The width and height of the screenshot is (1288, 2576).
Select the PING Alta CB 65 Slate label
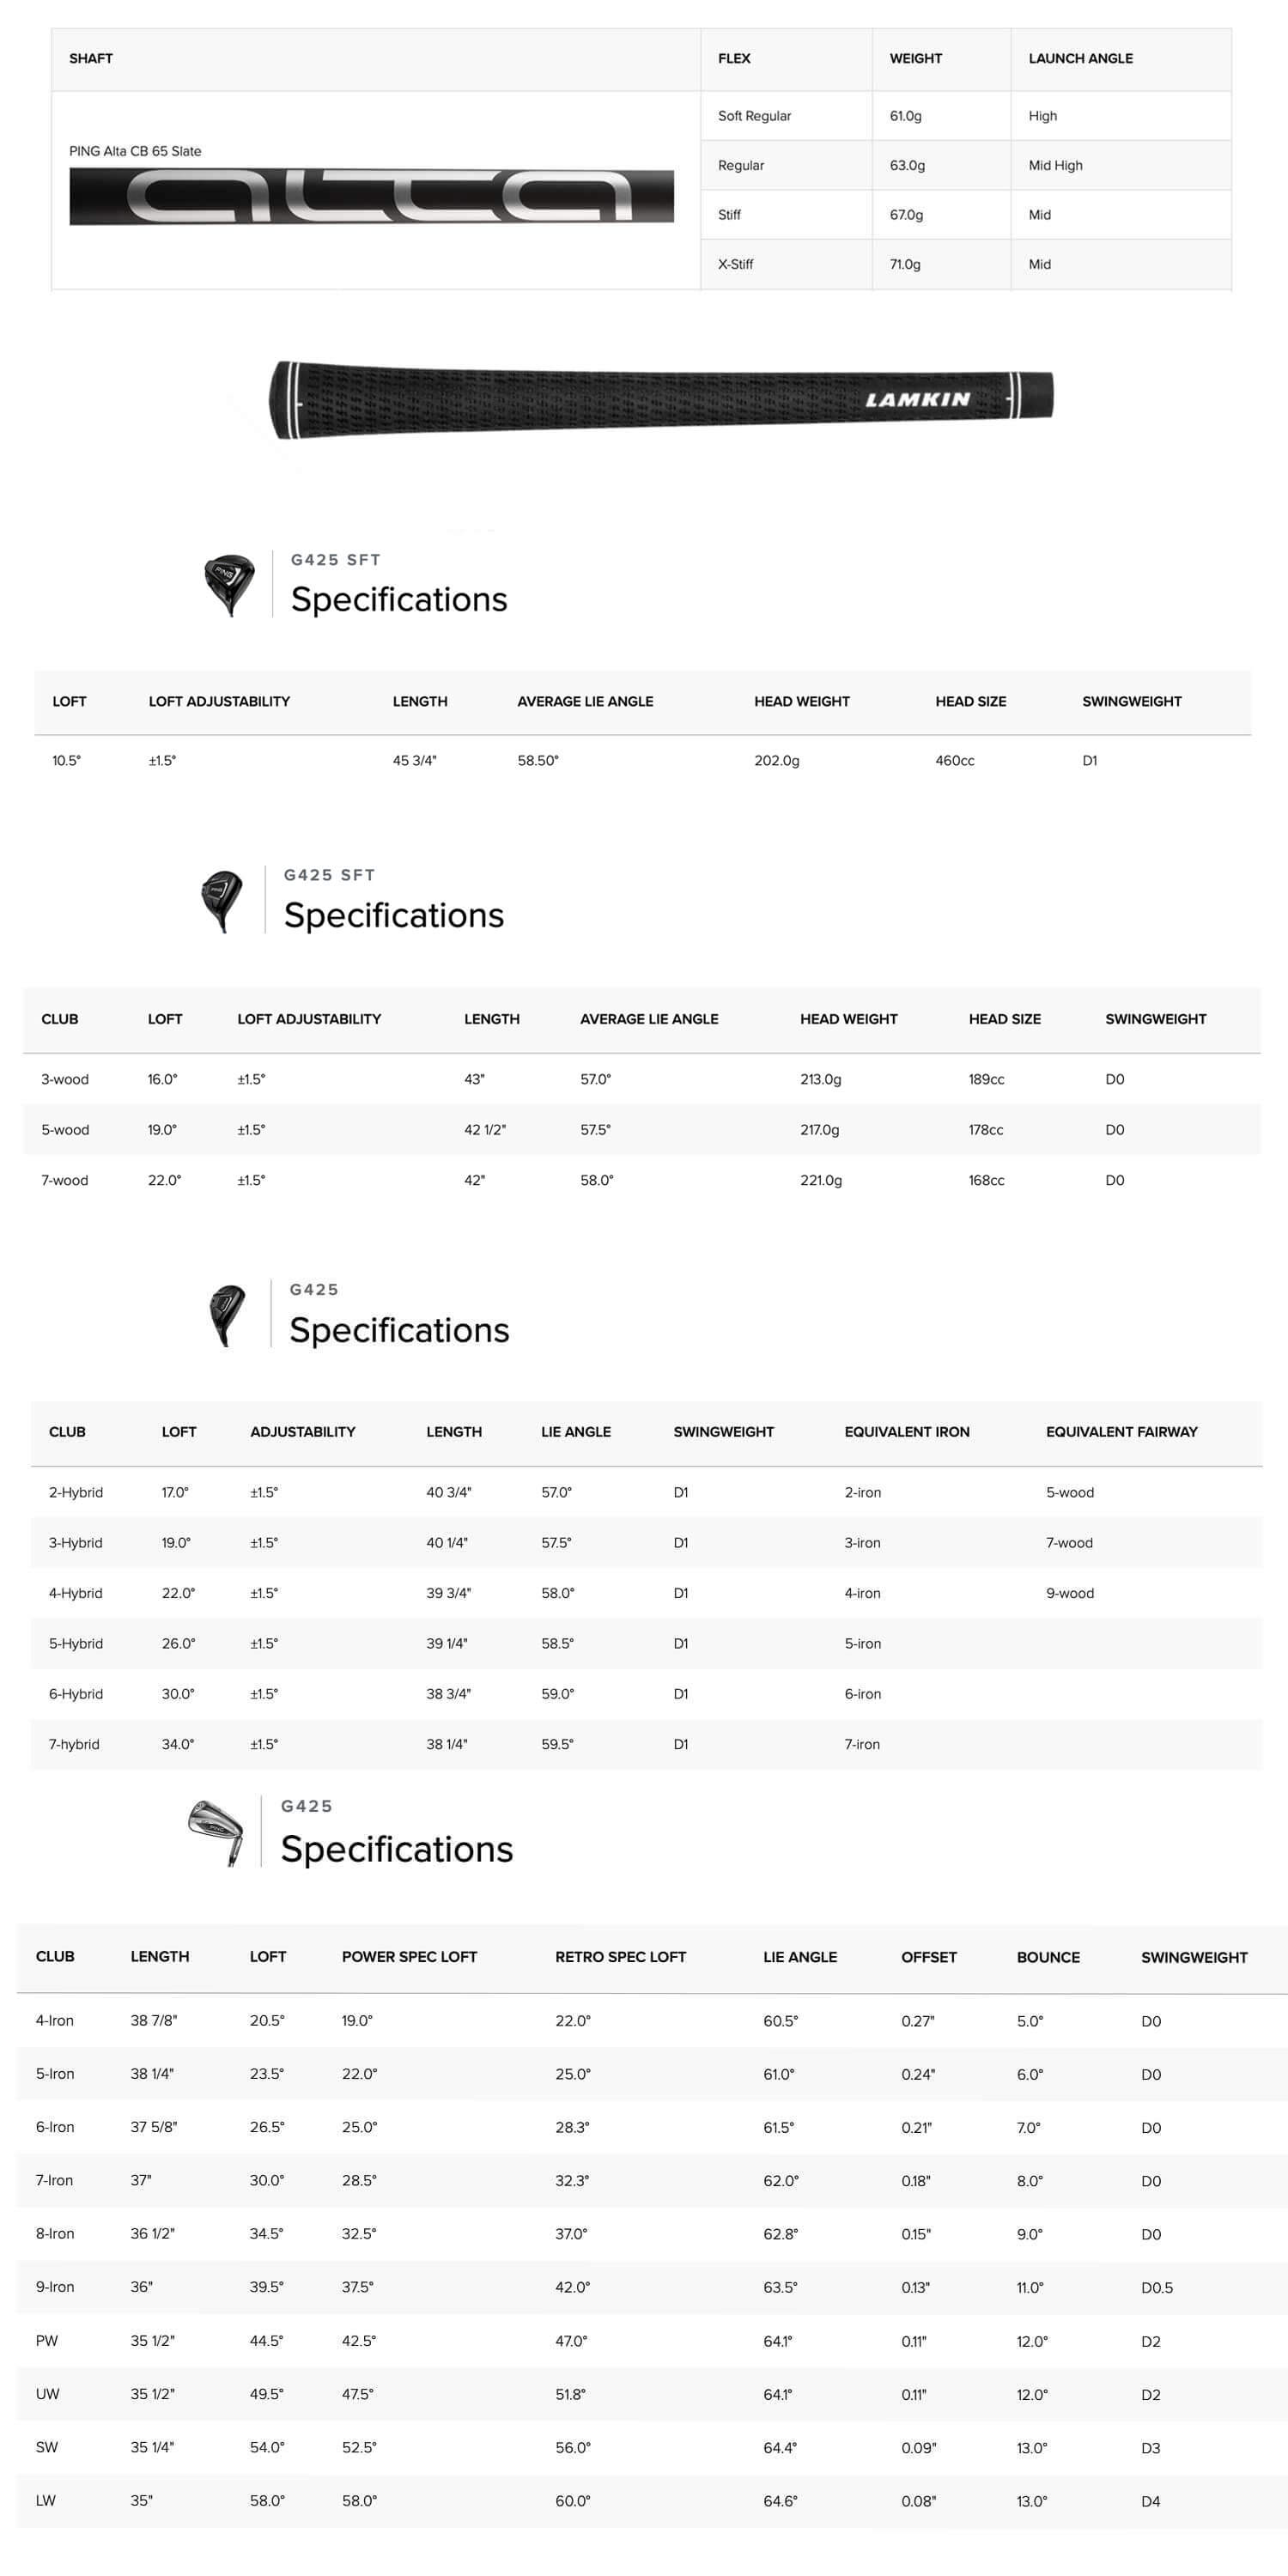coord(135,151)
